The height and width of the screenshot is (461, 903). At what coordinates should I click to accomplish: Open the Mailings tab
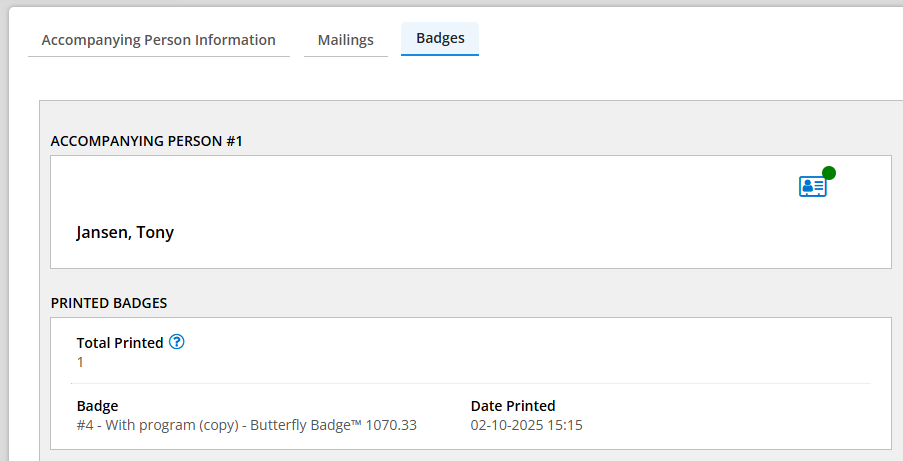point(345,40)
